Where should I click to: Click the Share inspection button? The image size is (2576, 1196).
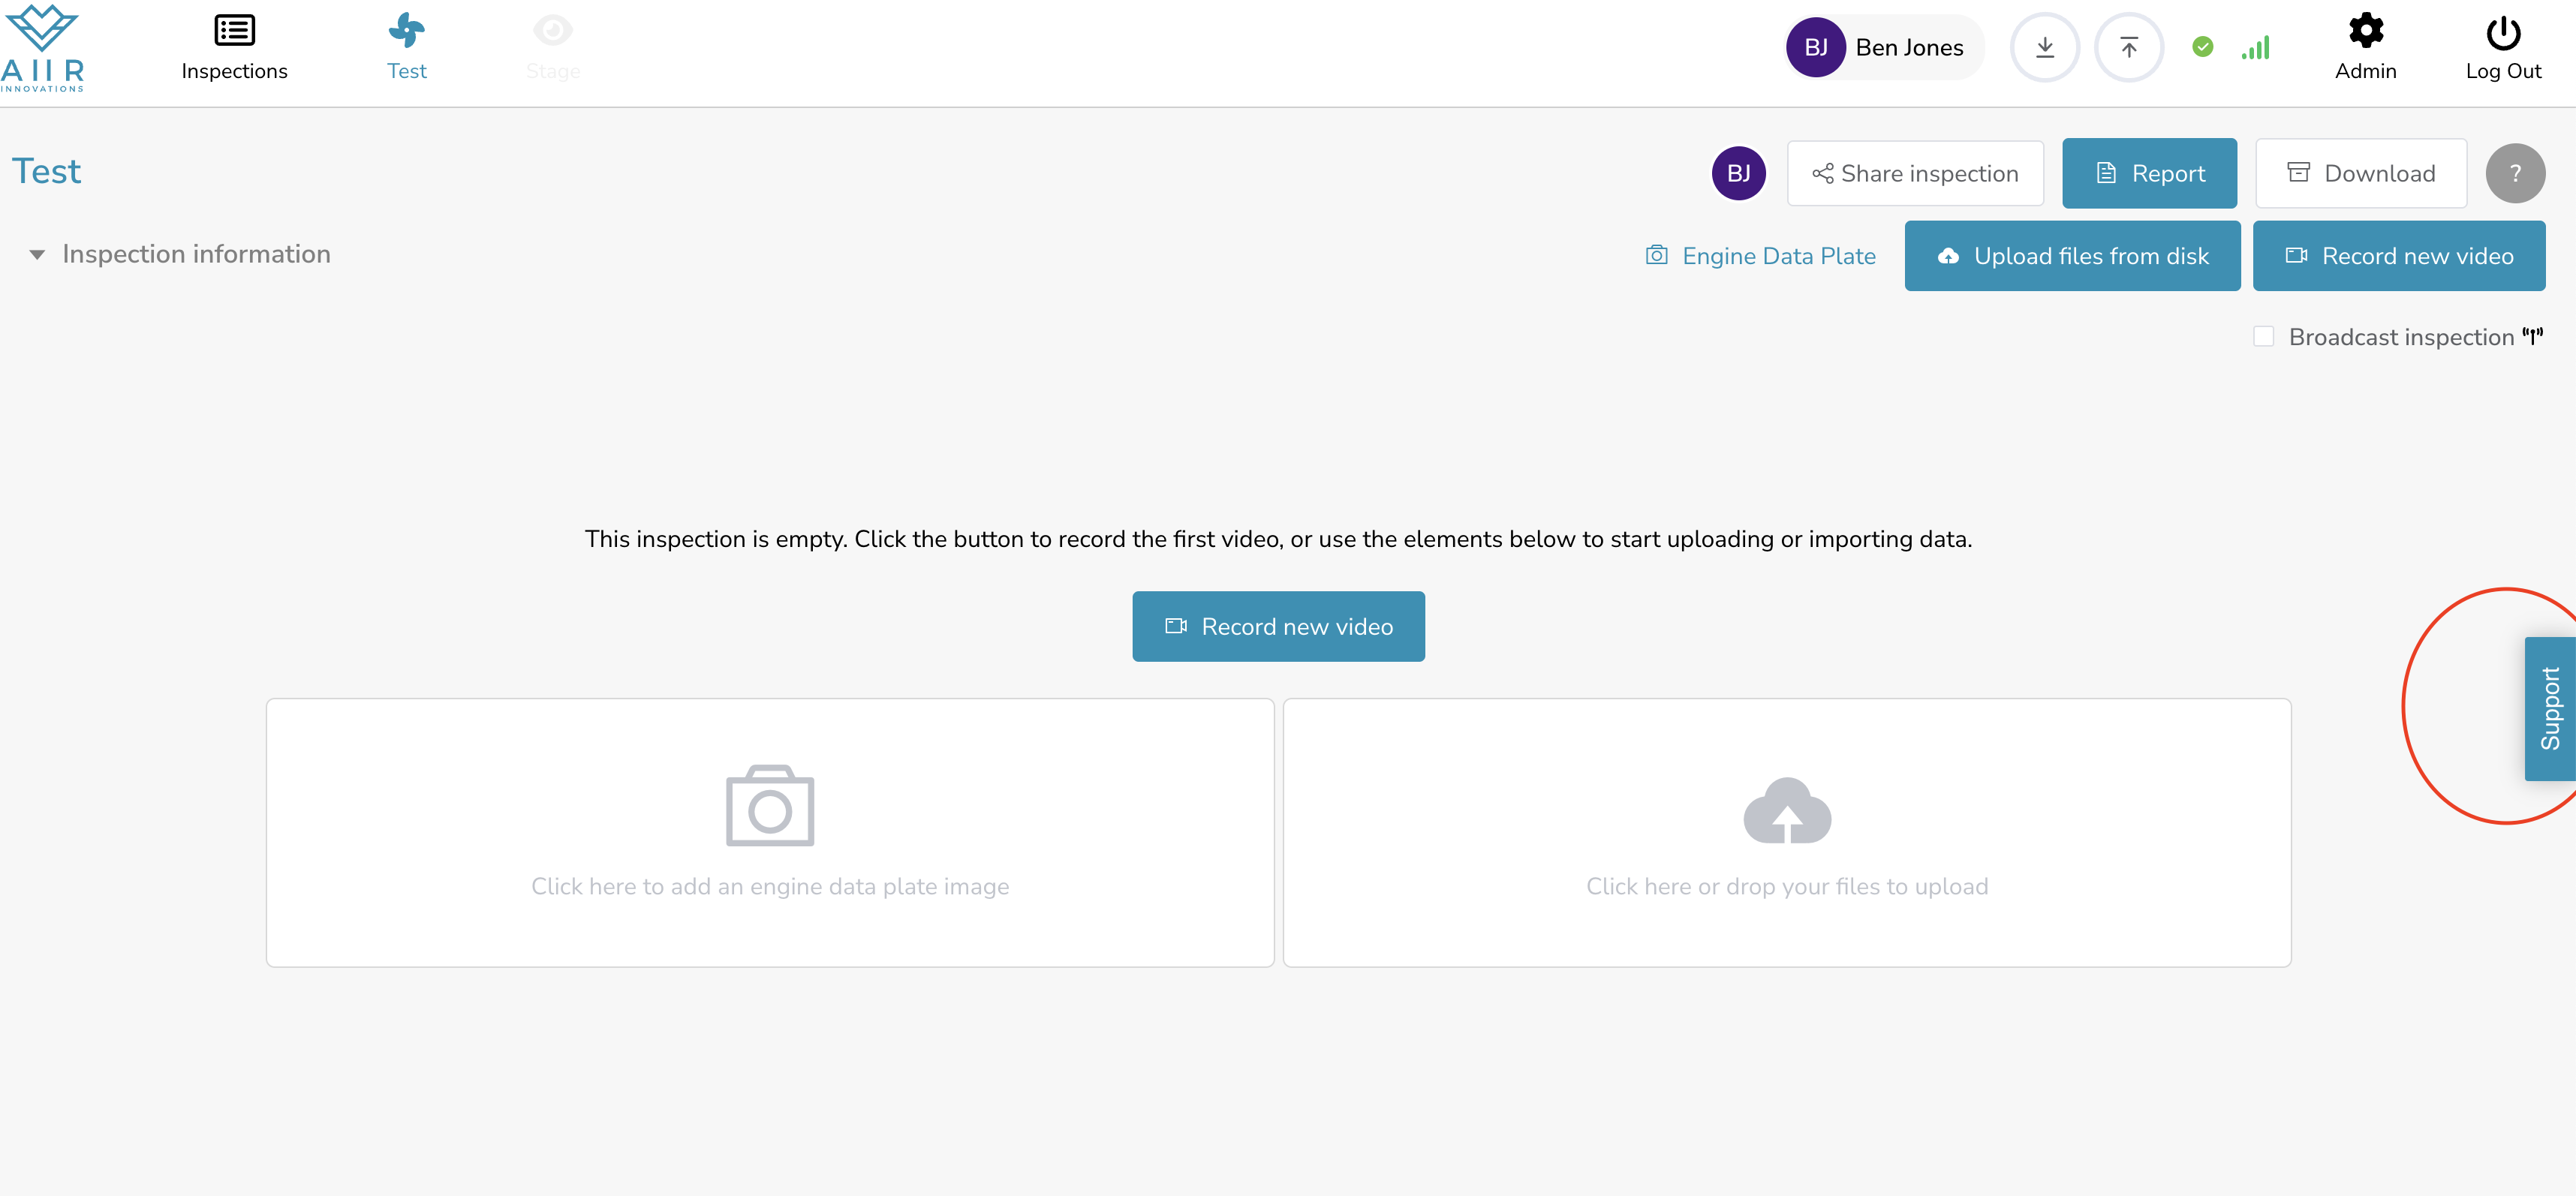(1914, 174)
